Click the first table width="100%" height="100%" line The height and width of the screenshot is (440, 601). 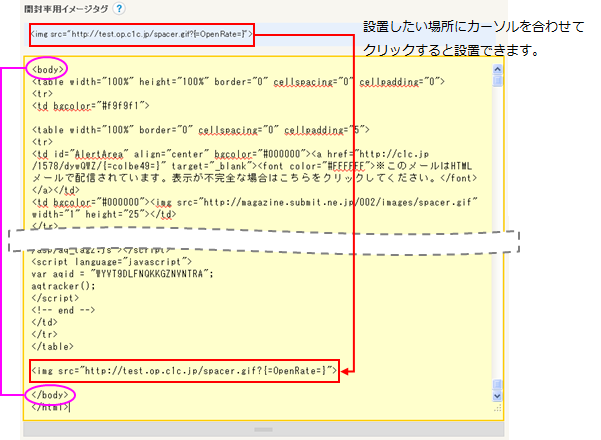pyautogui.click(x=238, y=82)
